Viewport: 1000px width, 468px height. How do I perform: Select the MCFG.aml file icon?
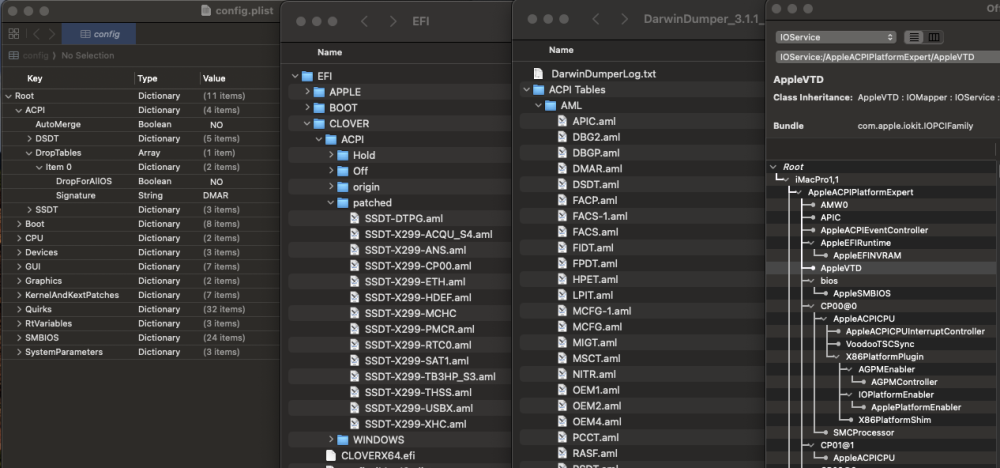pyautogui.click(x=562, y=326)
